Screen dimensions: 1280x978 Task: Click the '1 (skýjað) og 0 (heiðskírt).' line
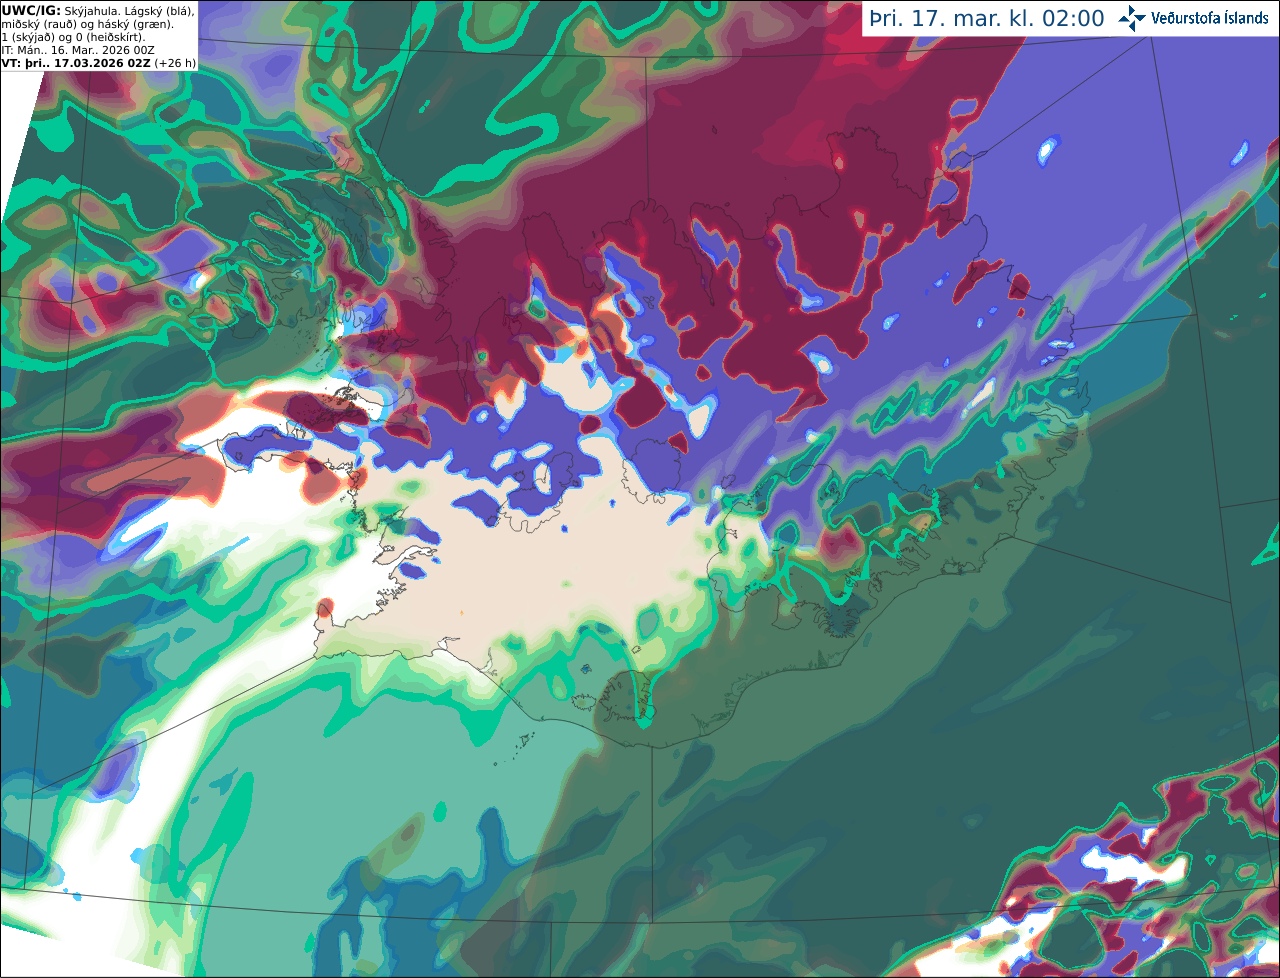click(x=73, y=37)
